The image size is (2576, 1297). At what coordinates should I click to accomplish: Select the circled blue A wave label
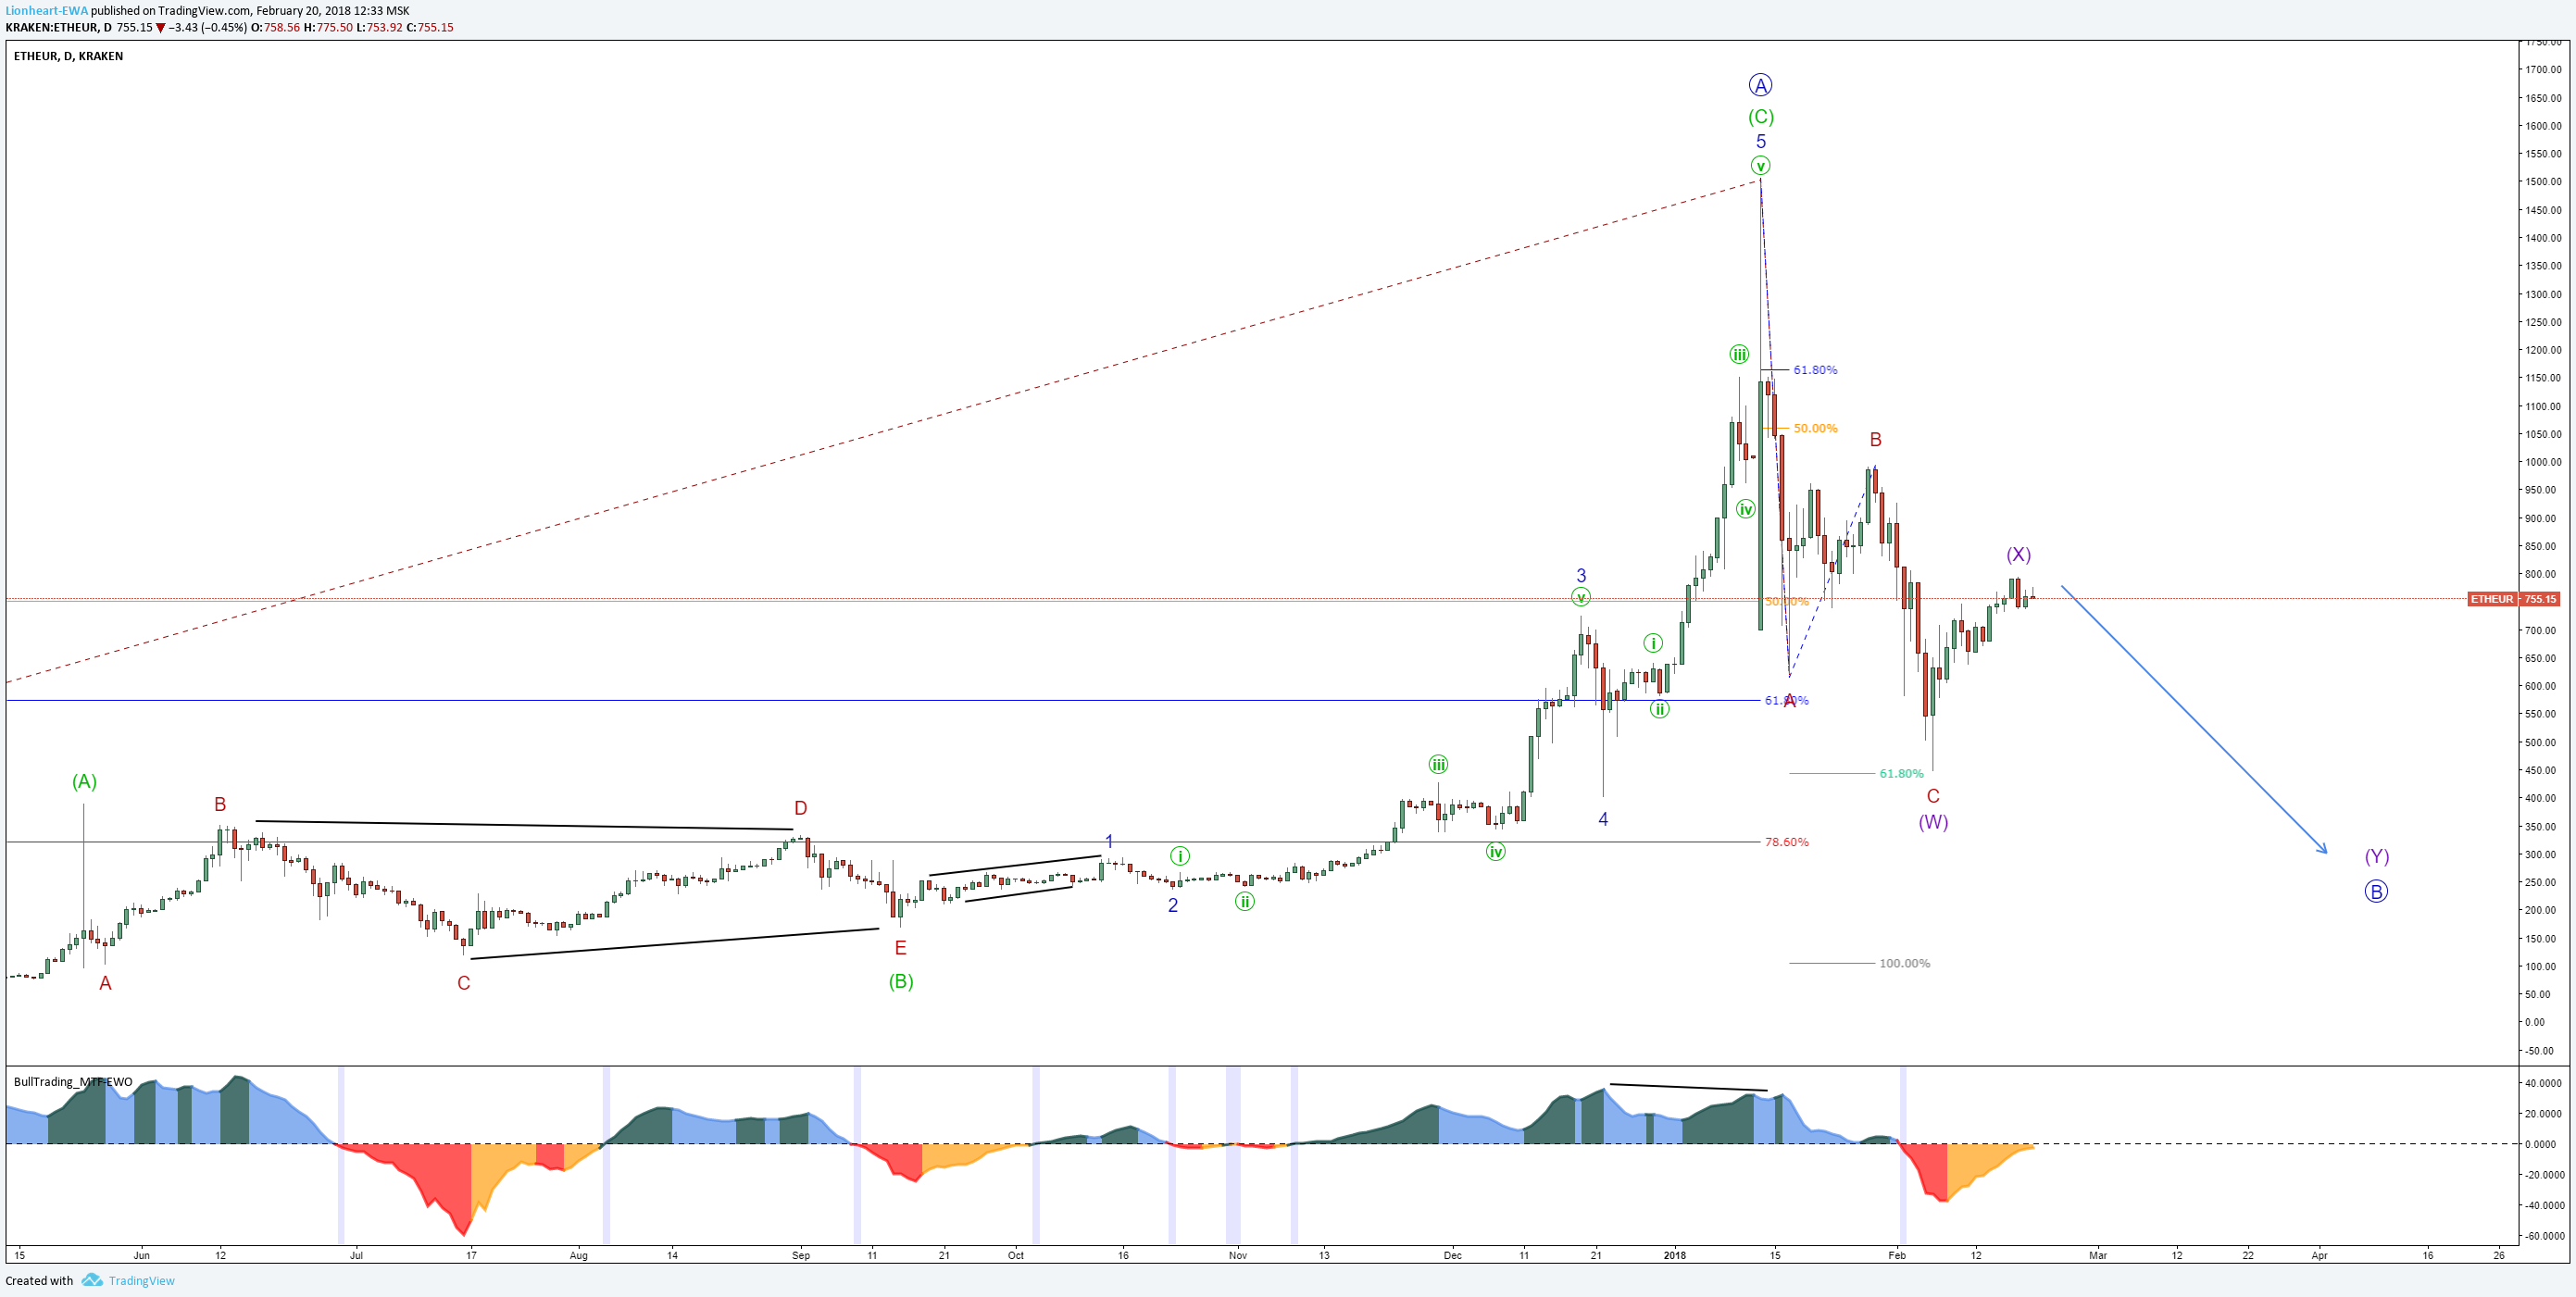click(1760, 85)
